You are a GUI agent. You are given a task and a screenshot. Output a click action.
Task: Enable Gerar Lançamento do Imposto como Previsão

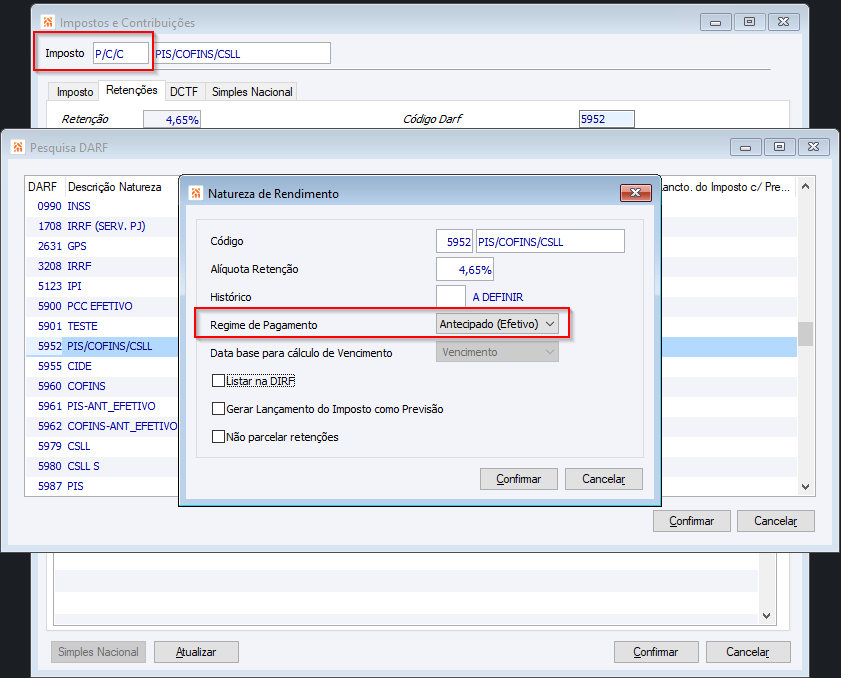pyautogui.click(x=218, y=409)
